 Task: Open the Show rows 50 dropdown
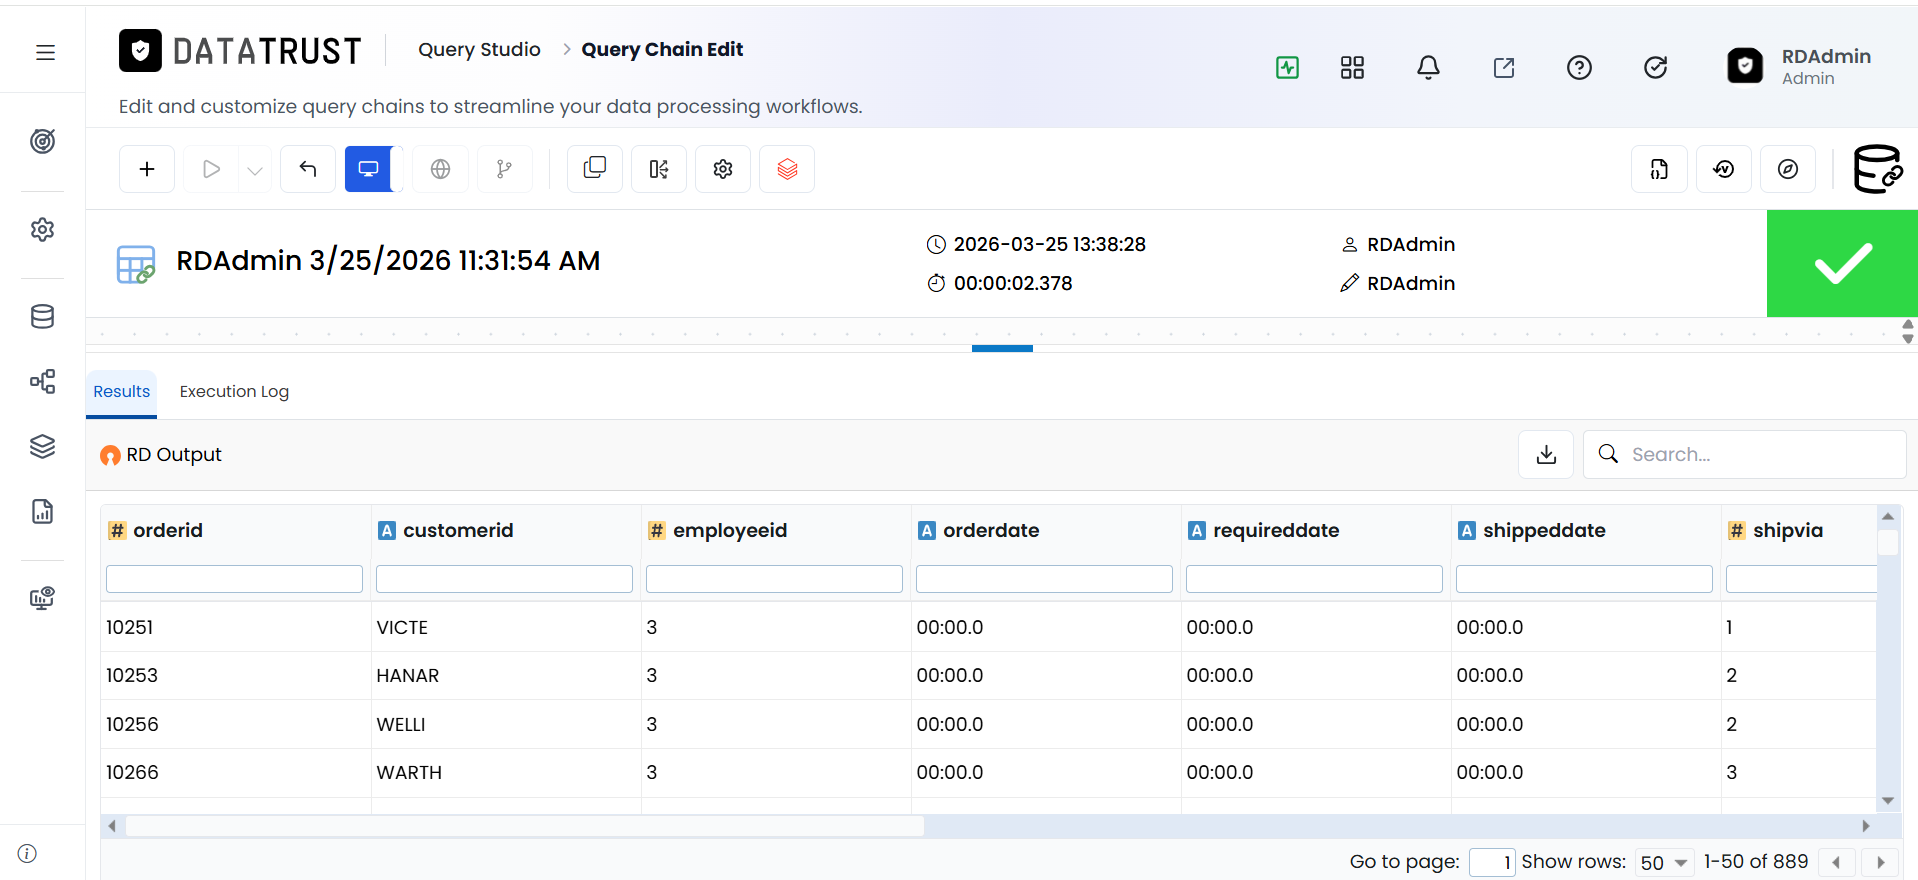[1664, 862]
